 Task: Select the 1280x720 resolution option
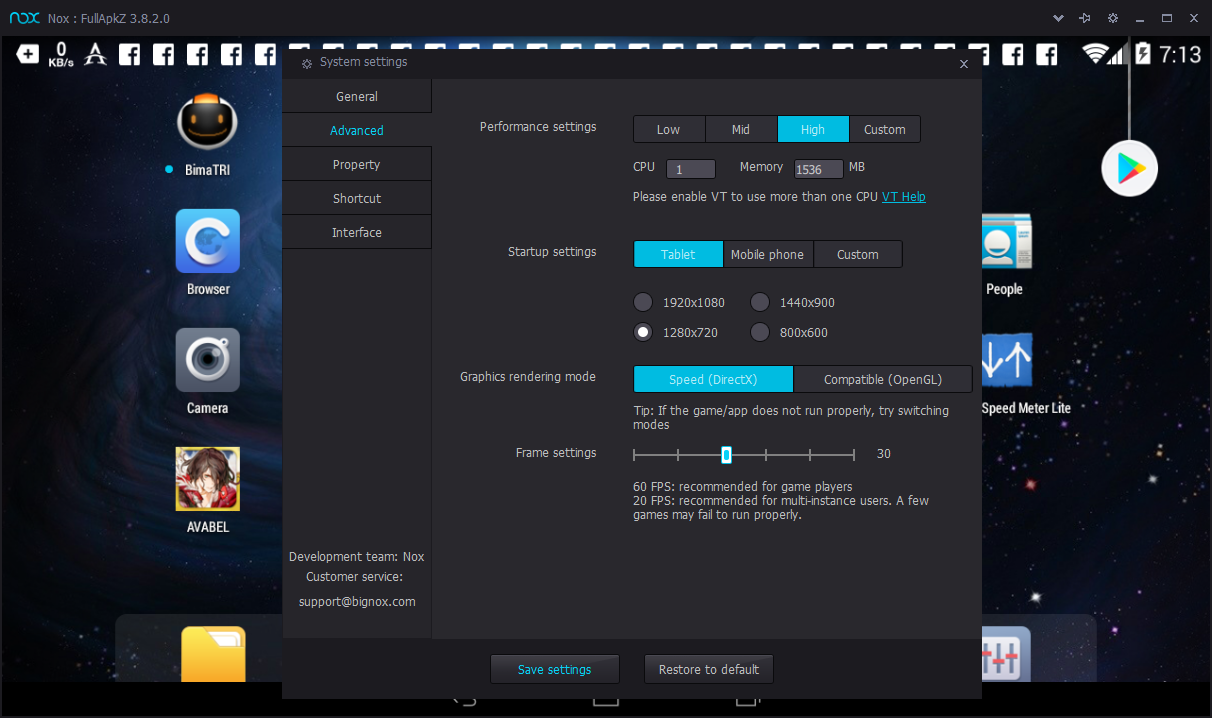644,332
